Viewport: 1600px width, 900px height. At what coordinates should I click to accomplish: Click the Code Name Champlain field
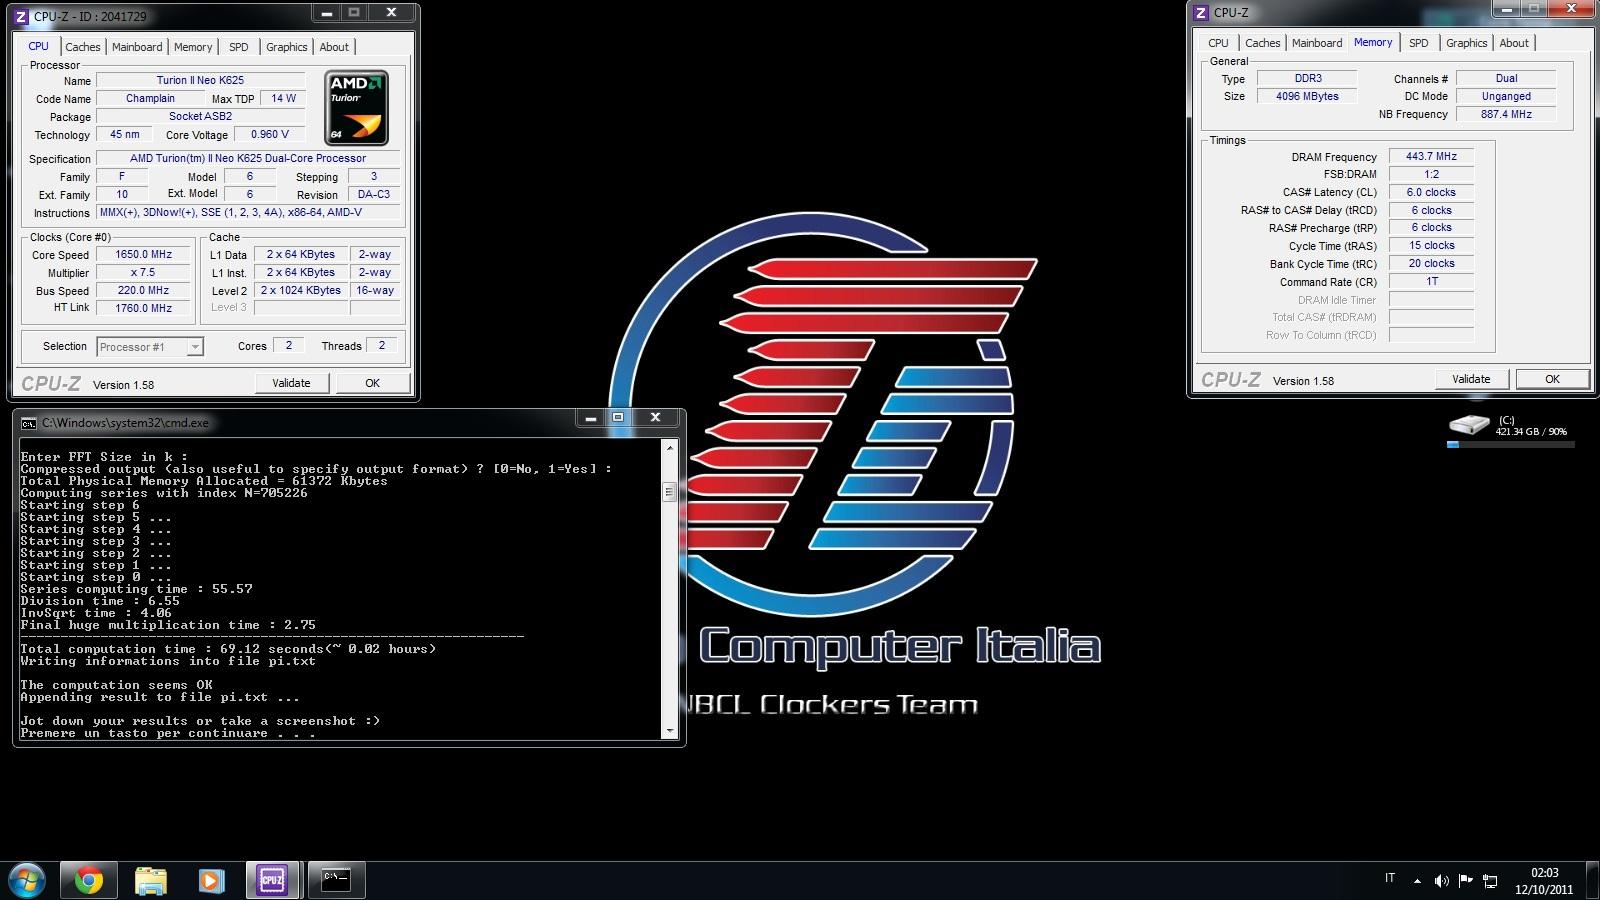[150, 99]
